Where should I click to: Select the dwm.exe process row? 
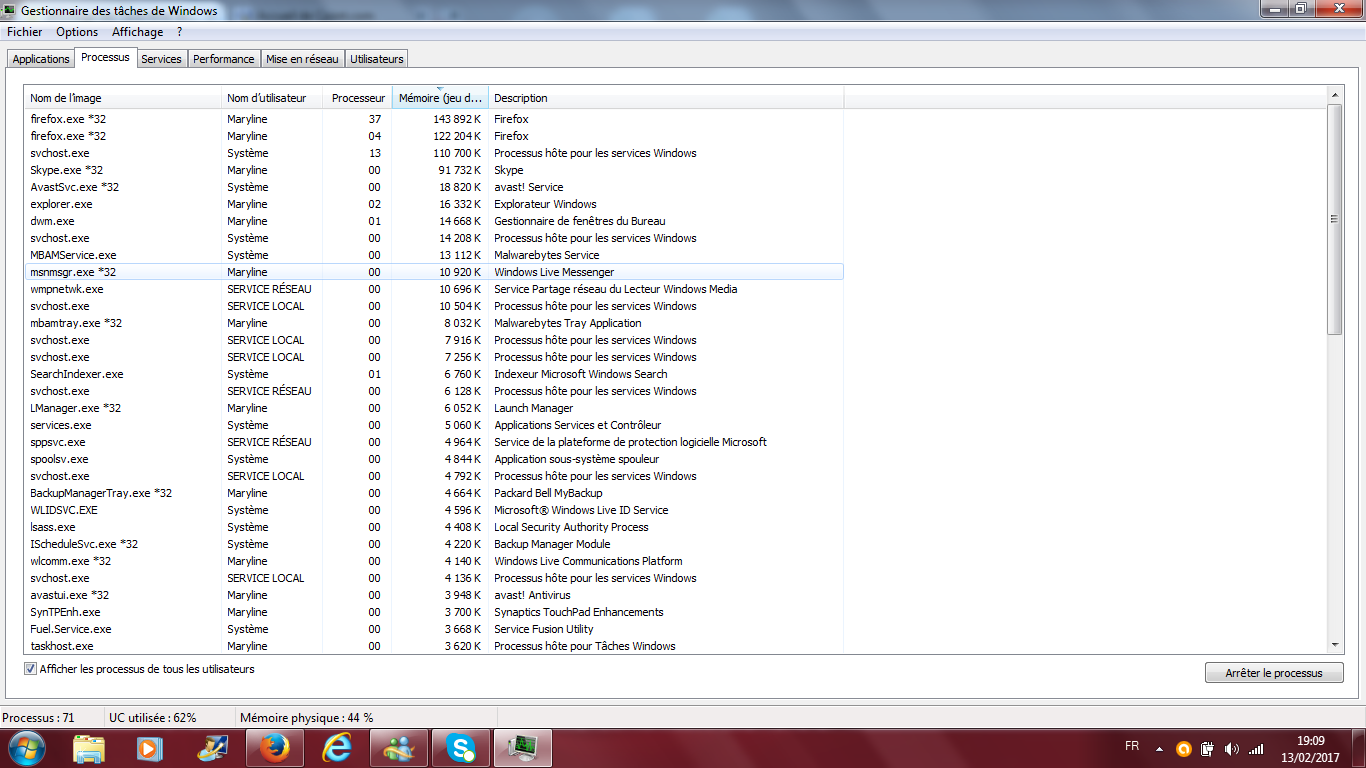coord(434,221)
